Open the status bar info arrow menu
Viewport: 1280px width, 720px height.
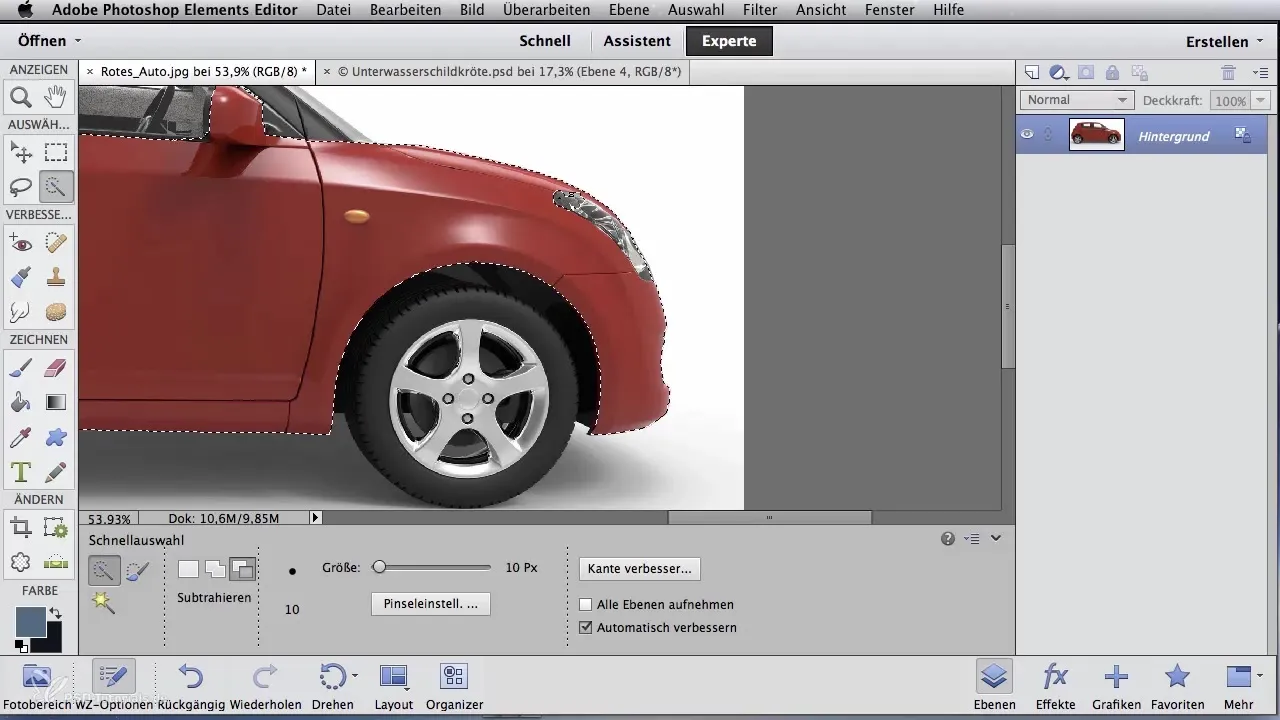[316, 518]
